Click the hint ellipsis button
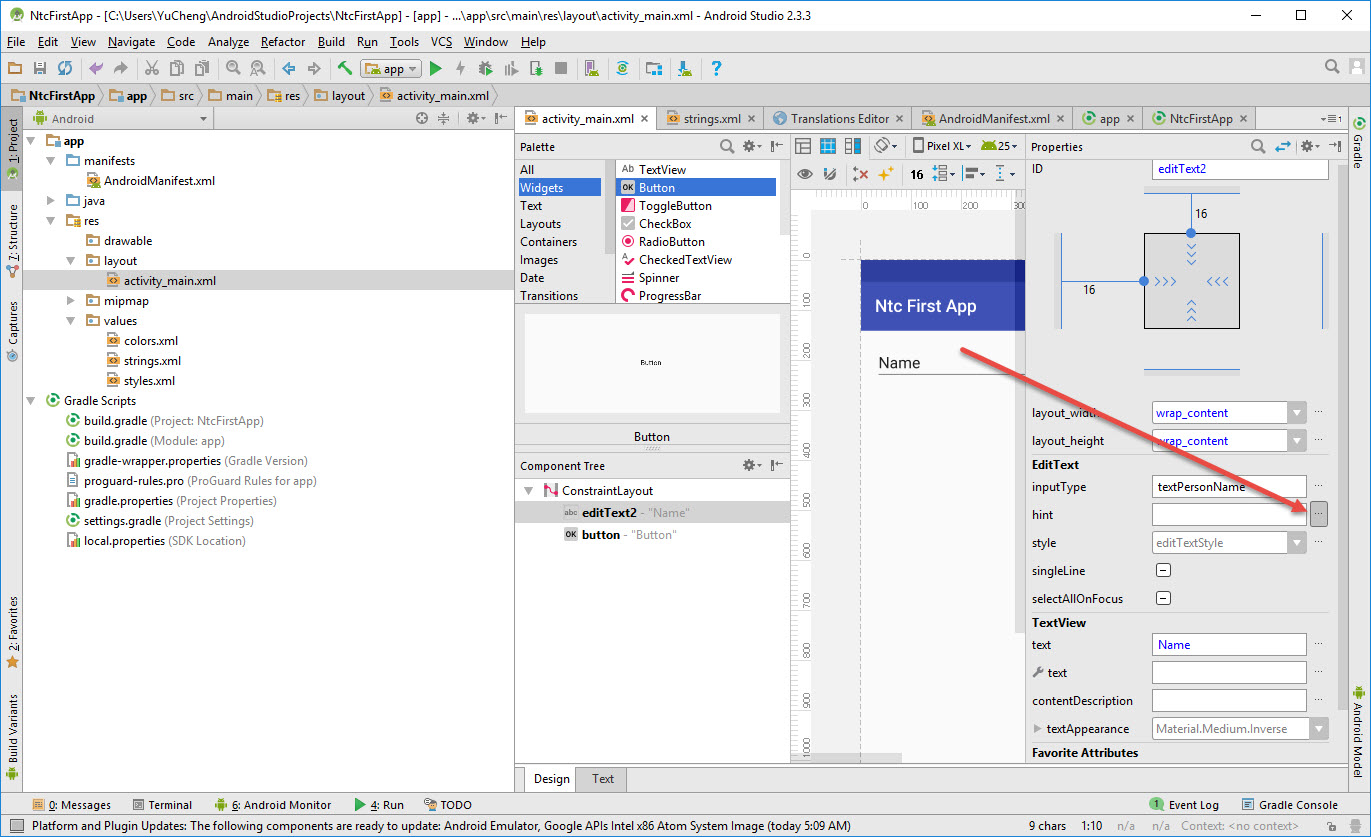Screen dimensions: 1371x837 tap(1319, 515)
